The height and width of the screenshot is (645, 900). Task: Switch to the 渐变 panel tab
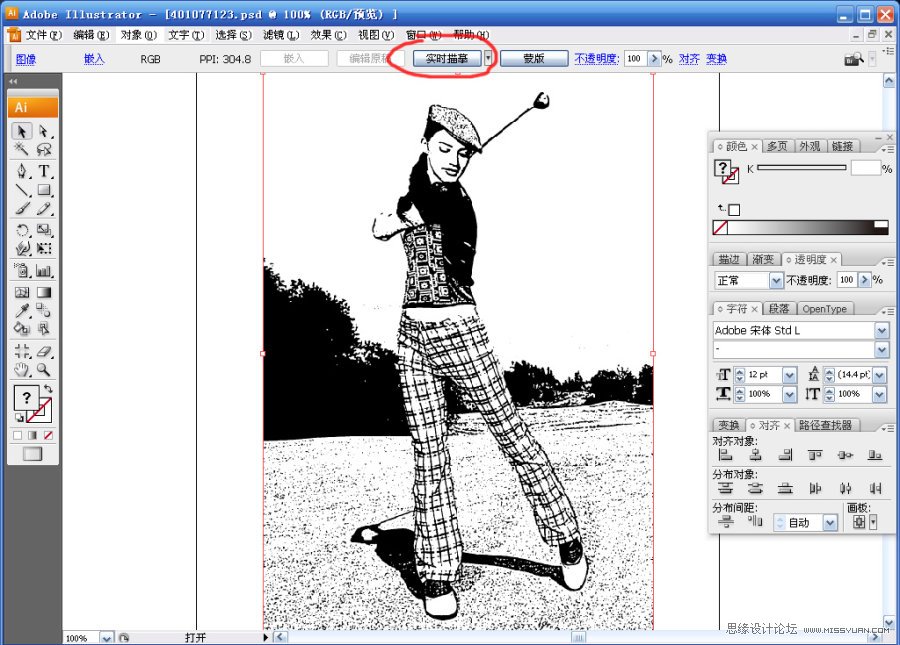763,259
